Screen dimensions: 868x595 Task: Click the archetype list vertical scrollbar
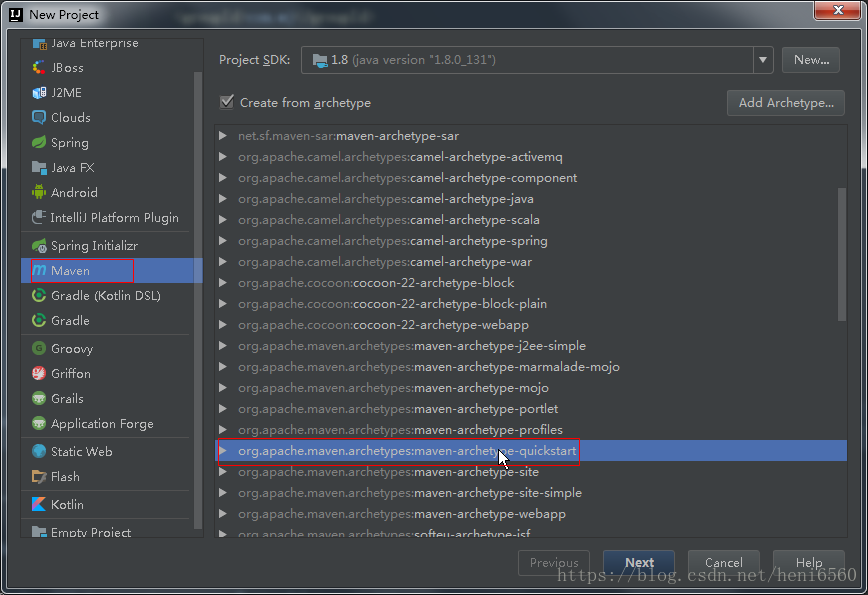[x=842, y=255]
